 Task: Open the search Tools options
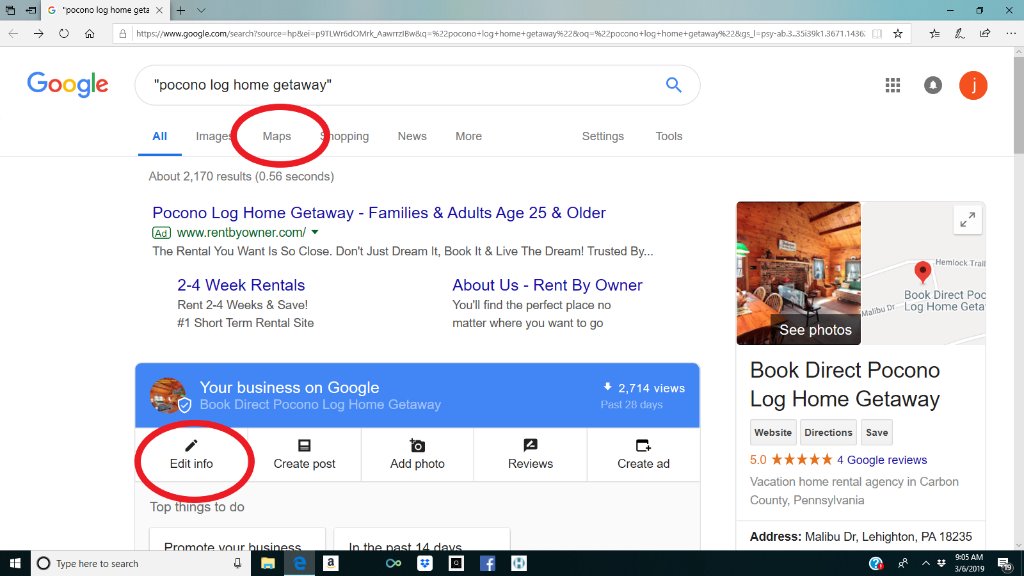[669, 136]
